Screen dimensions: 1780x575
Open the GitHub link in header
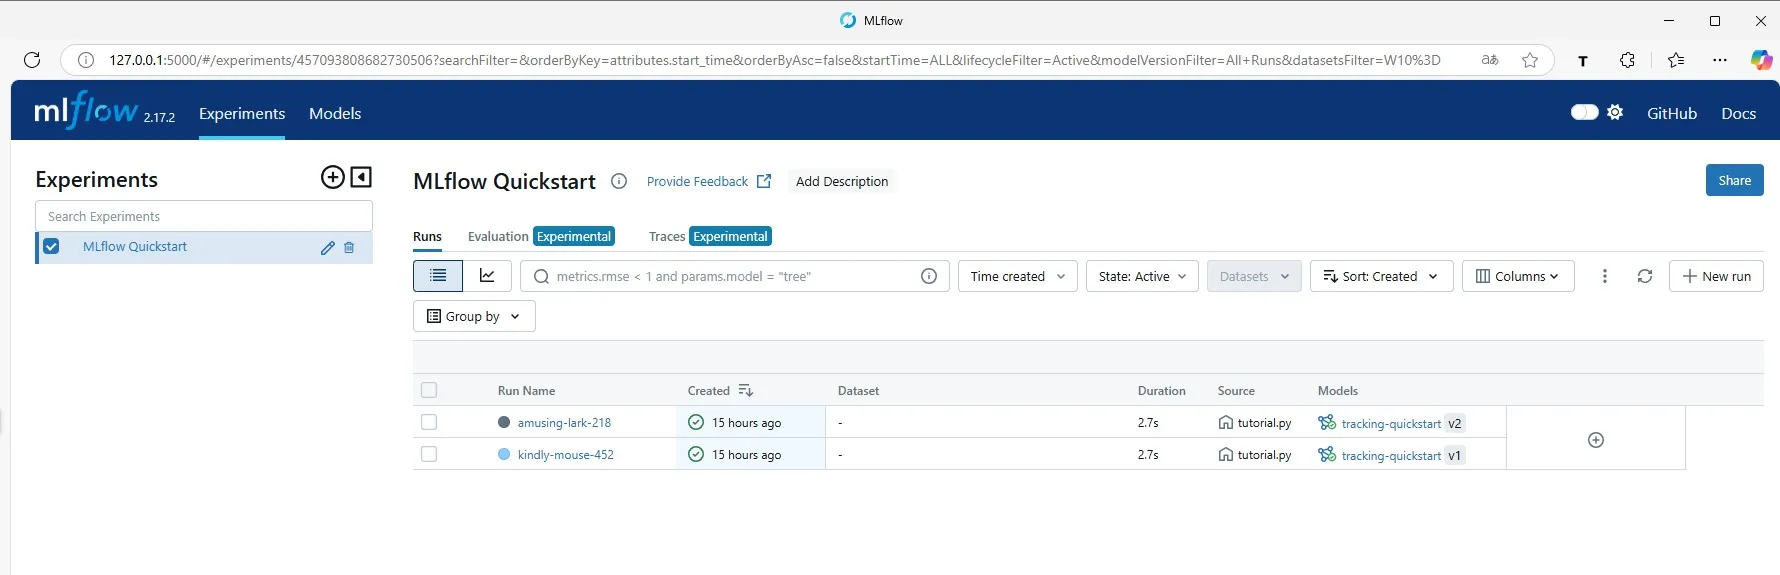click(1672, 113)
